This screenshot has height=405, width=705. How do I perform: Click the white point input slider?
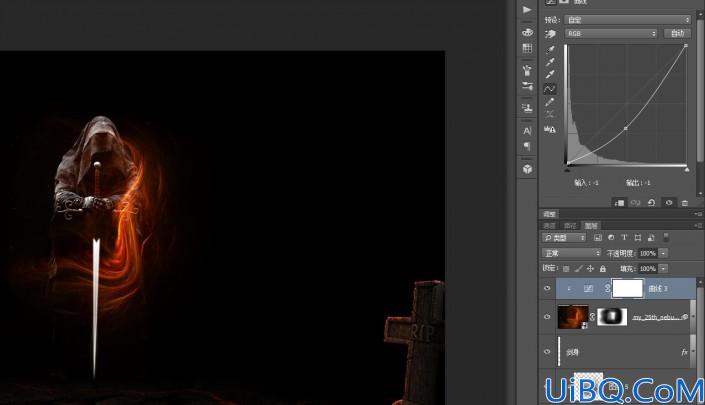click(687, 169)
